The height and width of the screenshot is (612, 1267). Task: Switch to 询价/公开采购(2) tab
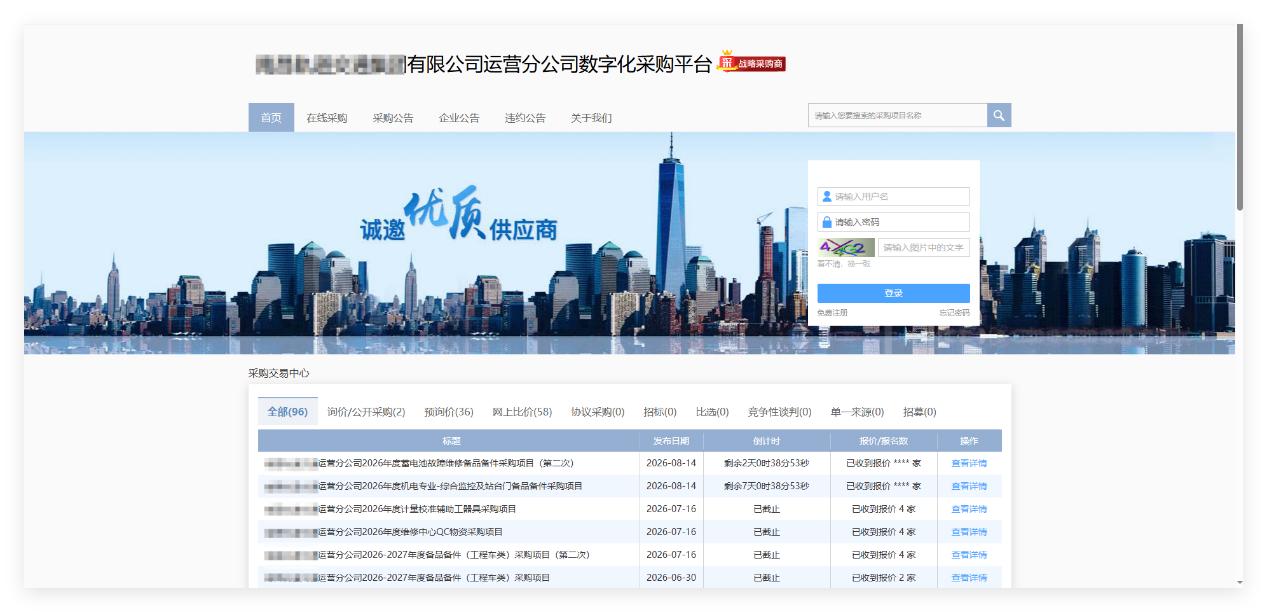[x=366, y=412]
